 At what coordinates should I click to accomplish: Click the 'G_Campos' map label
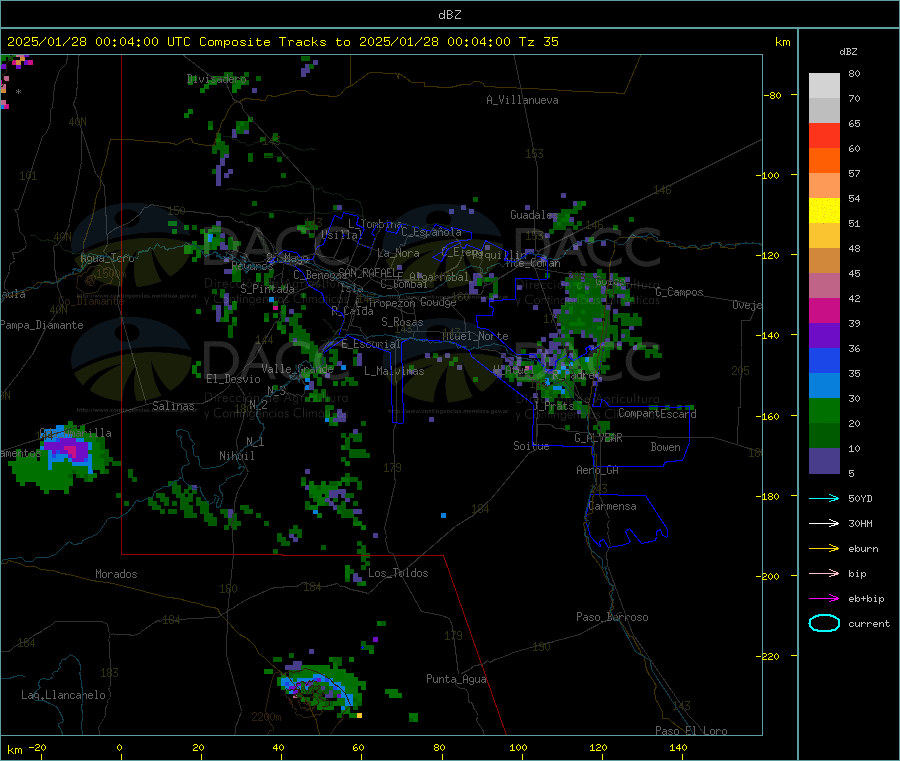tap(679, 292)
